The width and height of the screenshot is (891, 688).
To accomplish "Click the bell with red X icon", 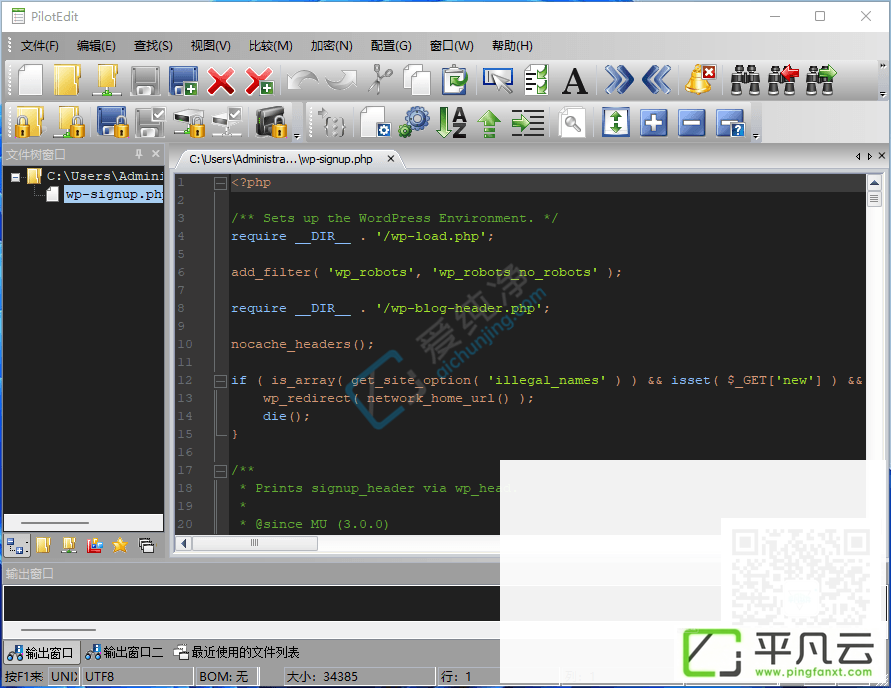I will [700, 79].
